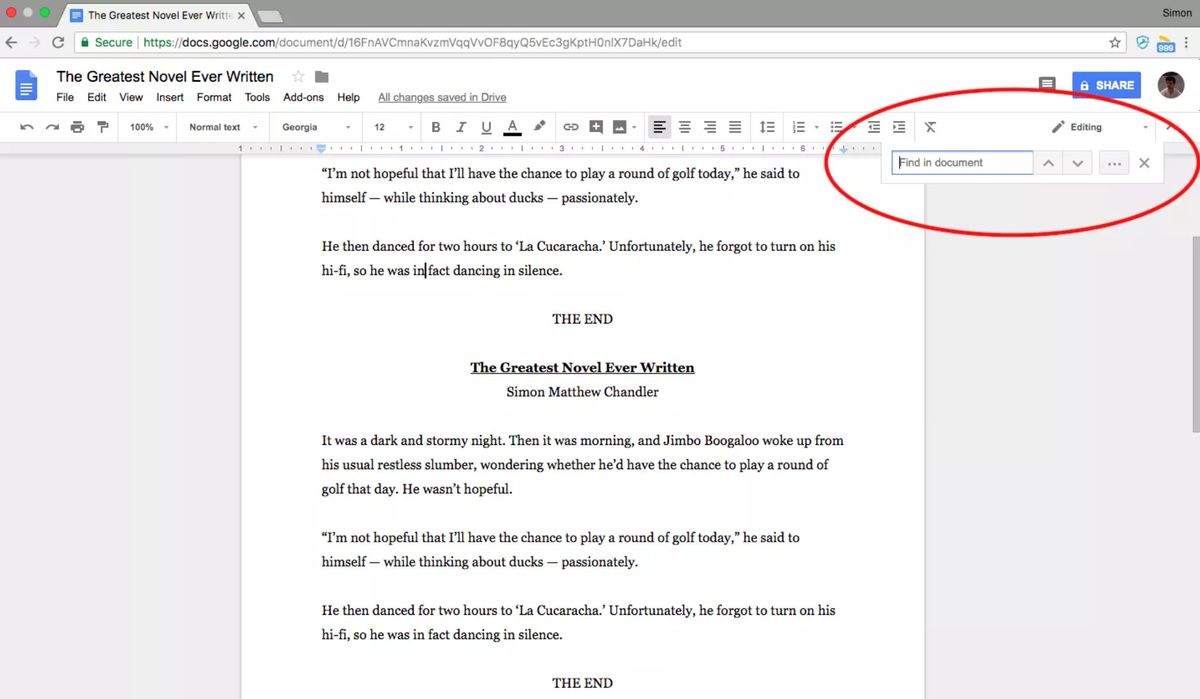The width and height of the screenshot is (1200, 699).
Task: Click the Find in document field
Action: (x=962, y=163)
